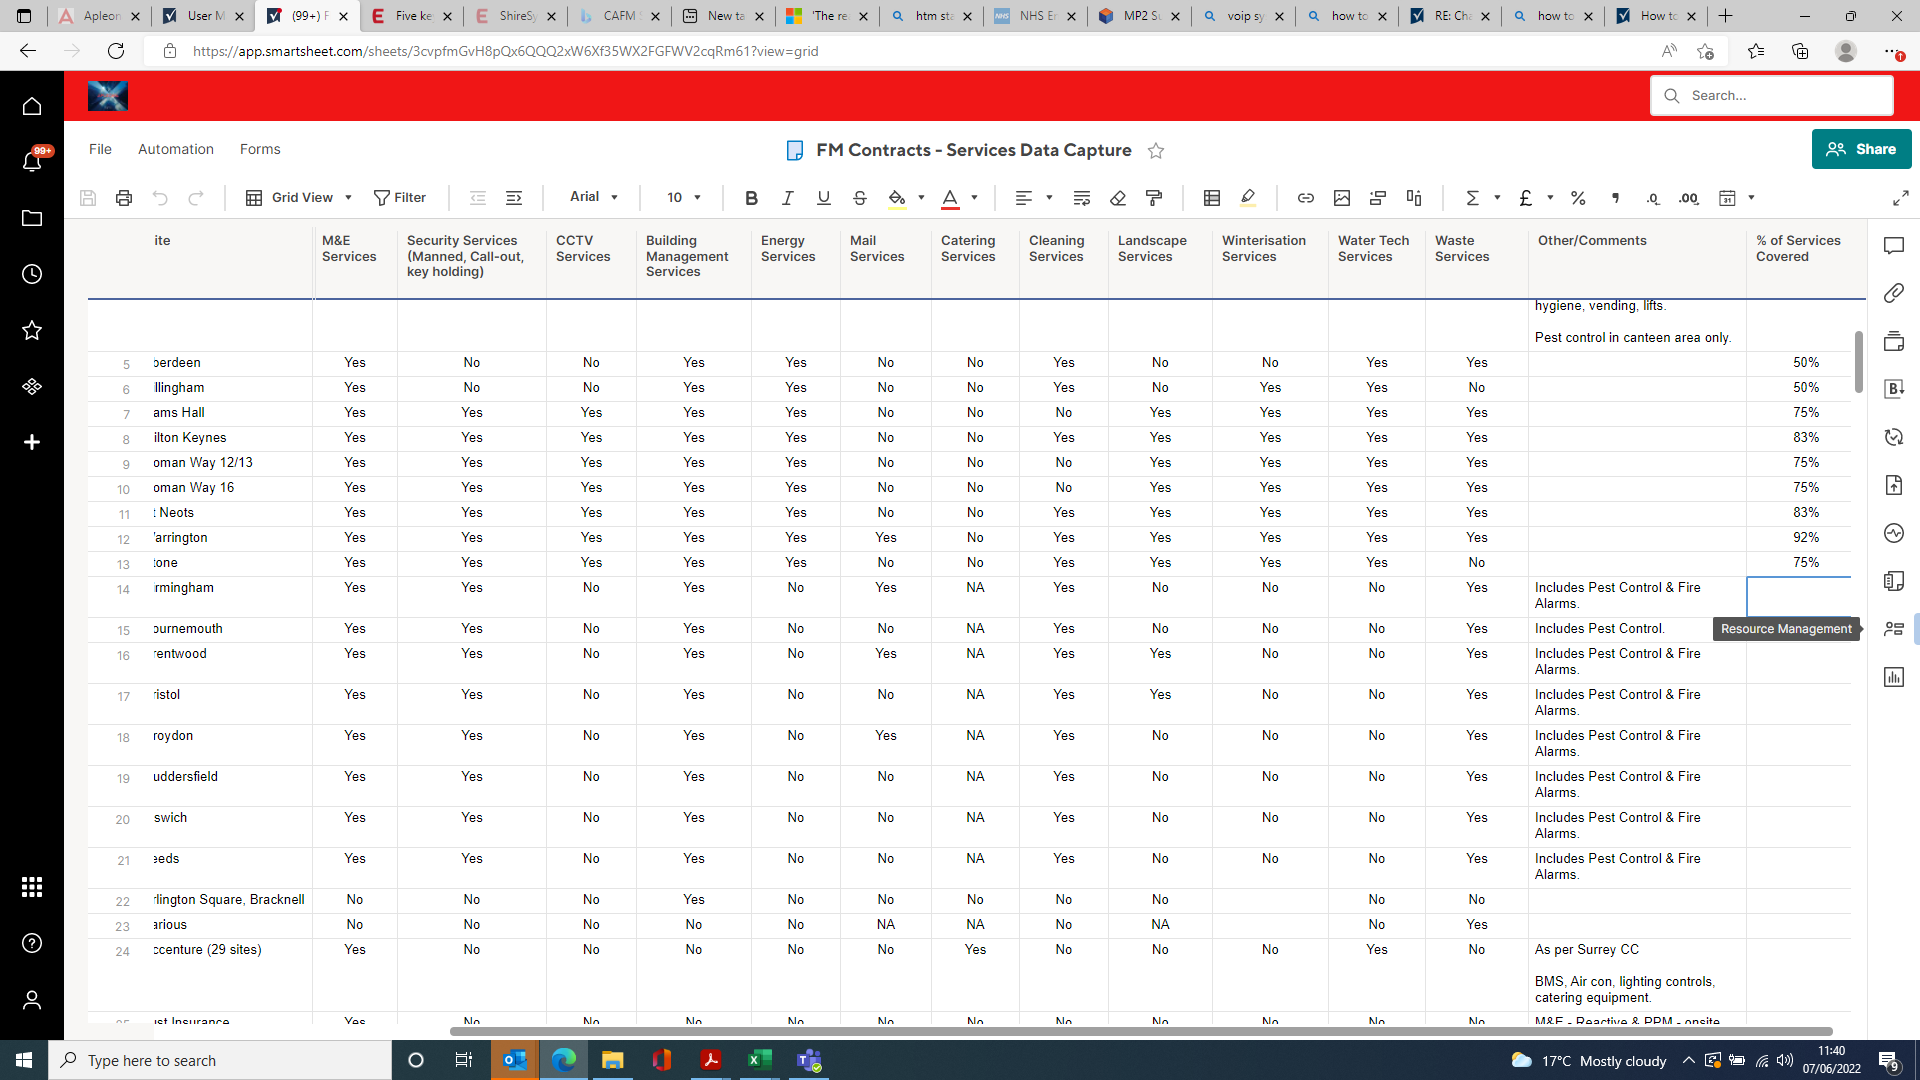This screenshot has height=1080, width=1920.
Task: Click the Smartsheet search field
Action: click(1771, 96)
